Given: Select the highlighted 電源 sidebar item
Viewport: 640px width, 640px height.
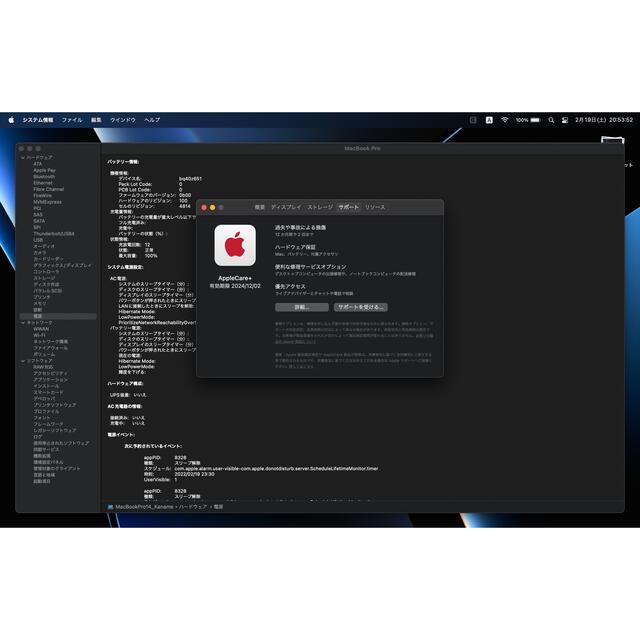Looking at the screenshot, I should (58, 316).
